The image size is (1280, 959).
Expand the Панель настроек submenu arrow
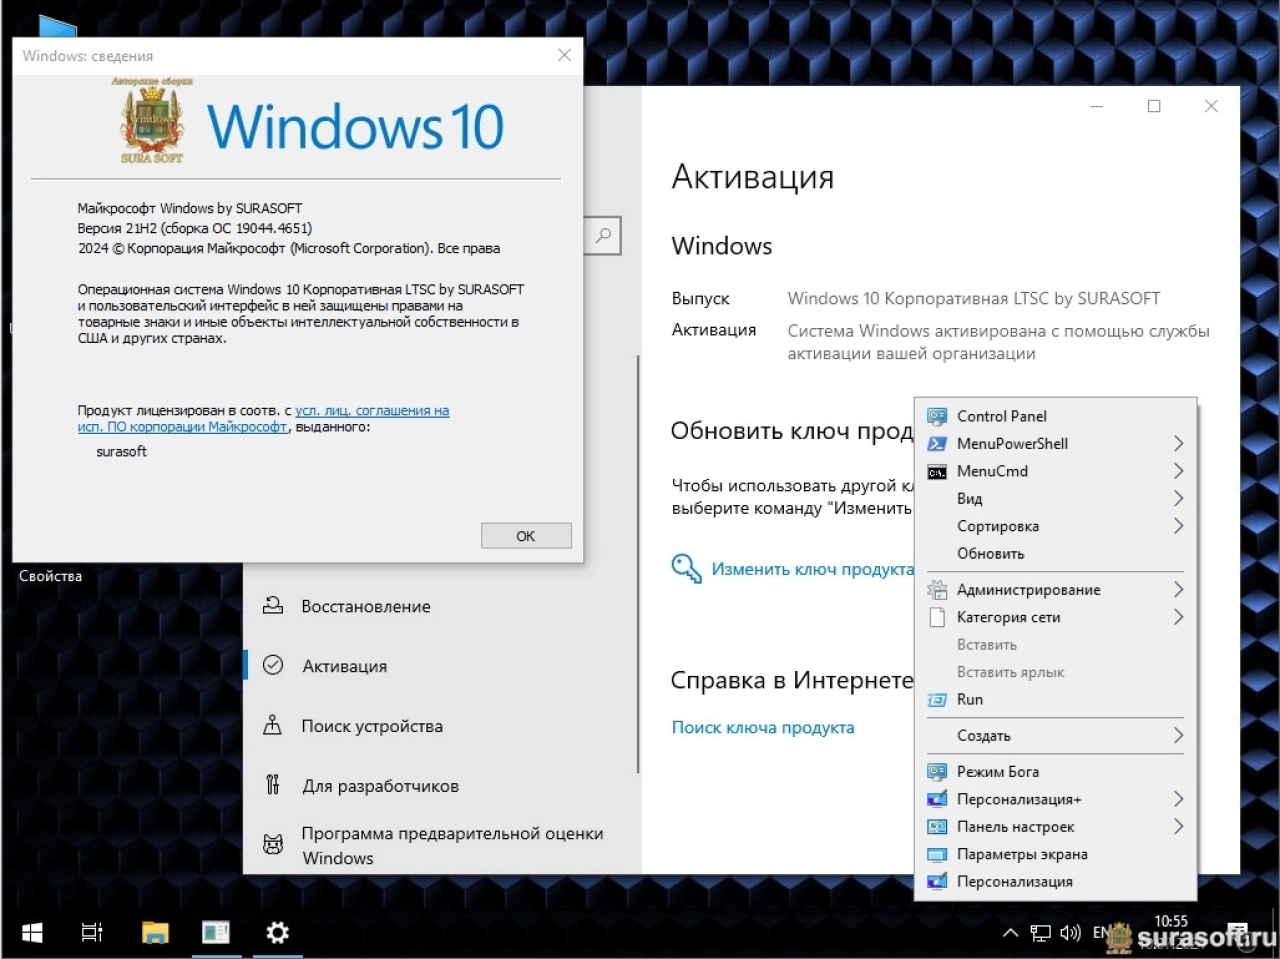pyautogui.click(x=1178, y=827)
